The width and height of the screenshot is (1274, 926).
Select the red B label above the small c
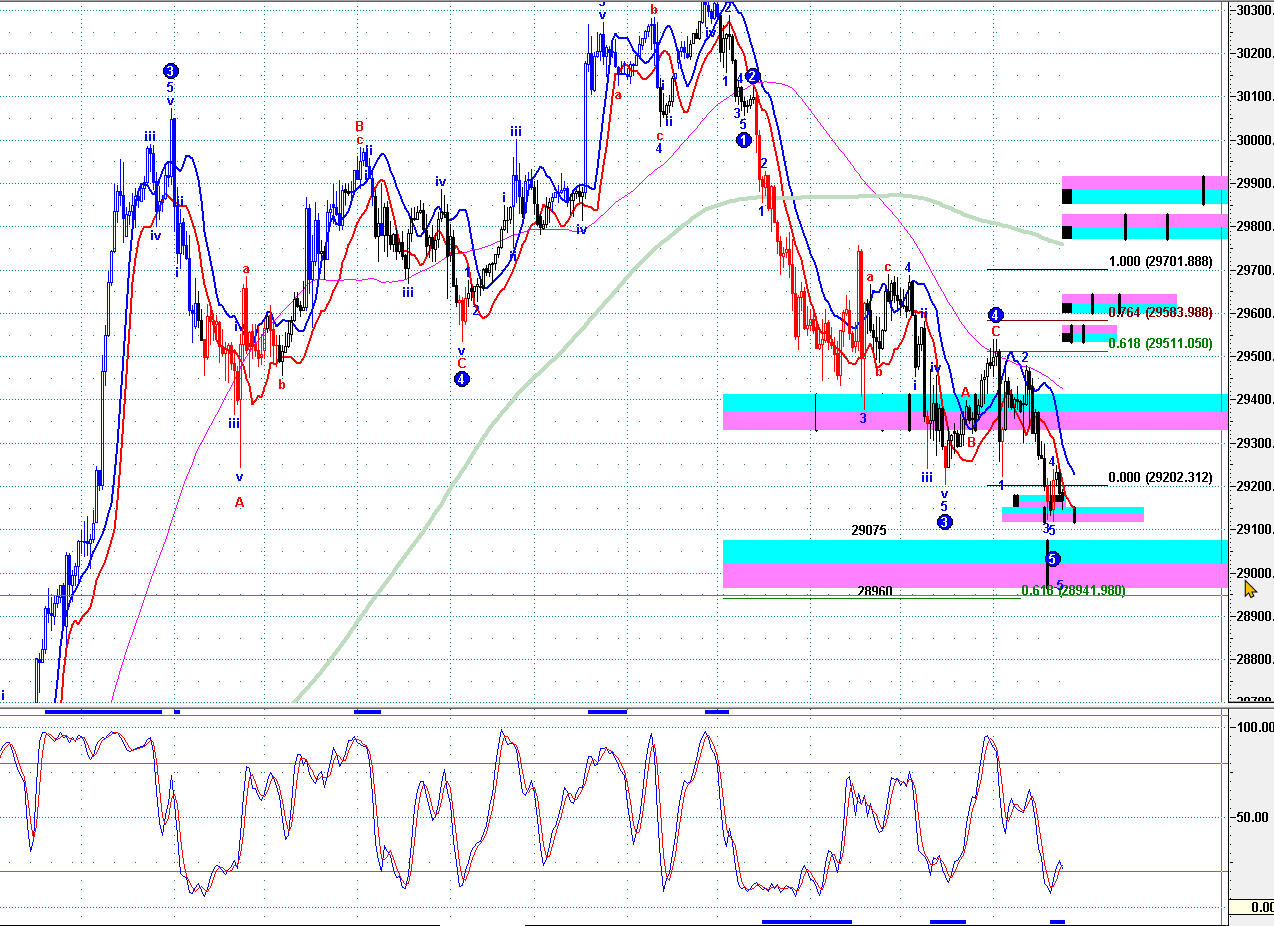click(x=359, y=127)
